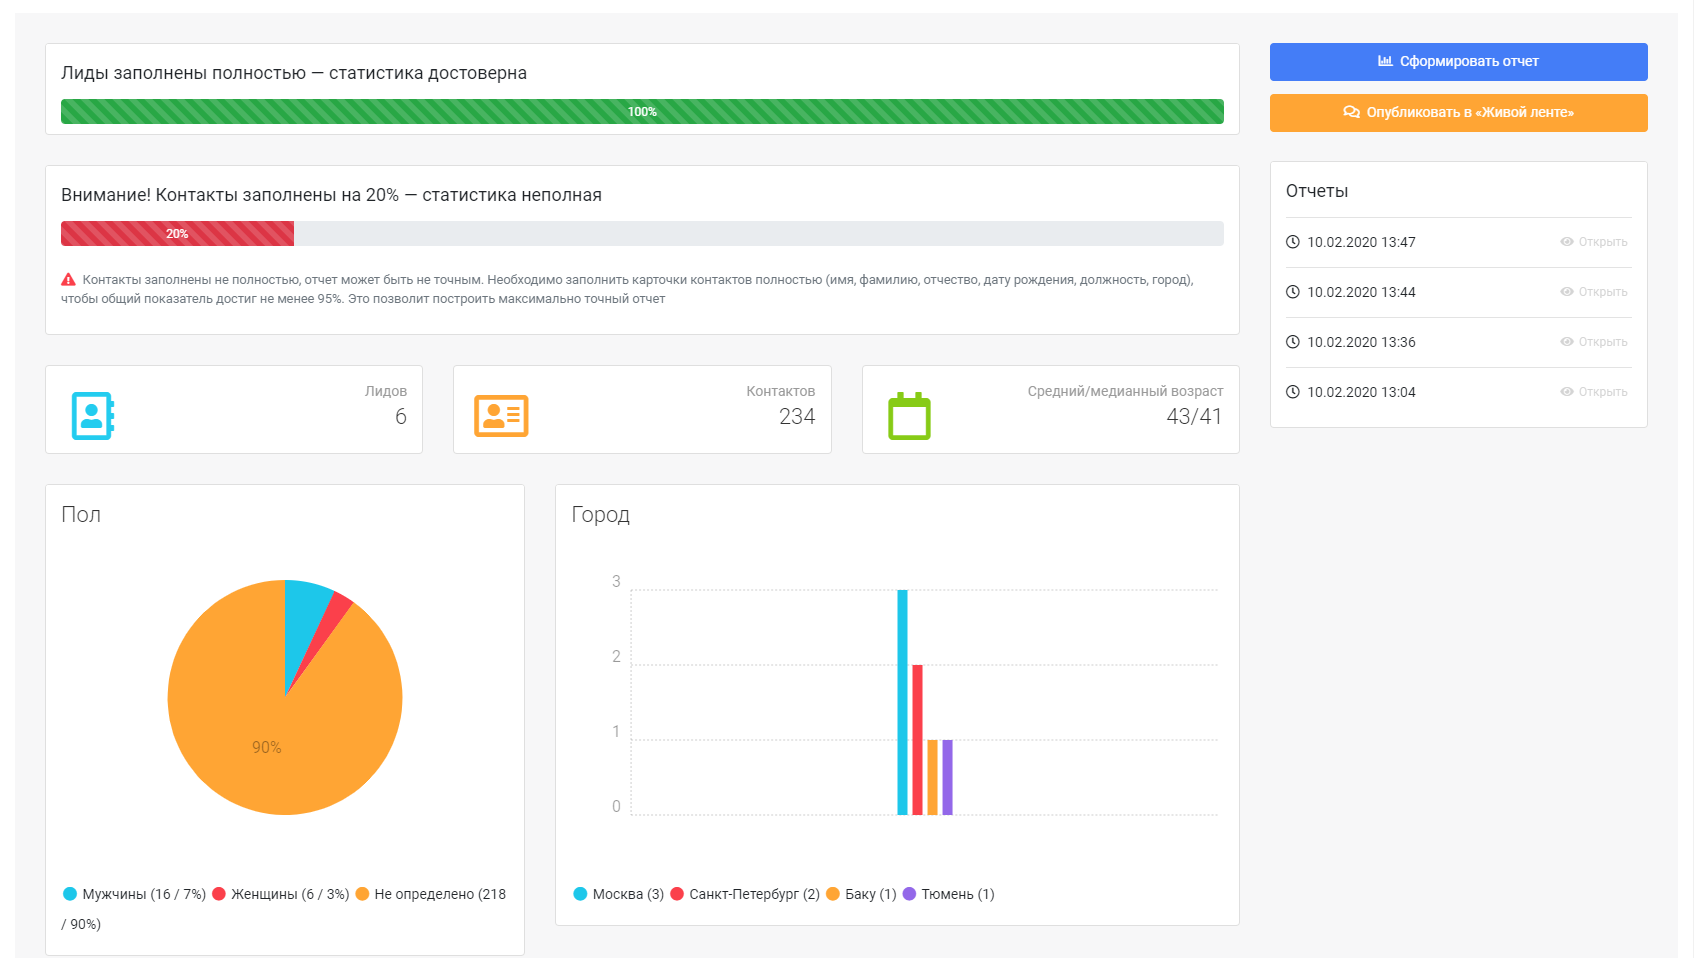Click clock icon beside 10.02.2020 13:44 report
This screenshot has height=959, width=1694.
tap(1292, 292)
